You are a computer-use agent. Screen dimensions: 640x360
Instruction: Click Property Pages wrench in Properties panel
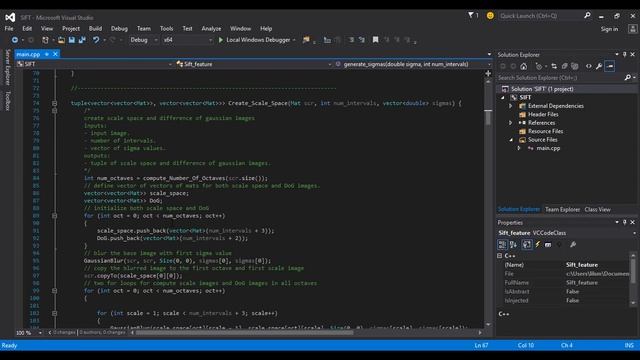click(x=573, y=244)
